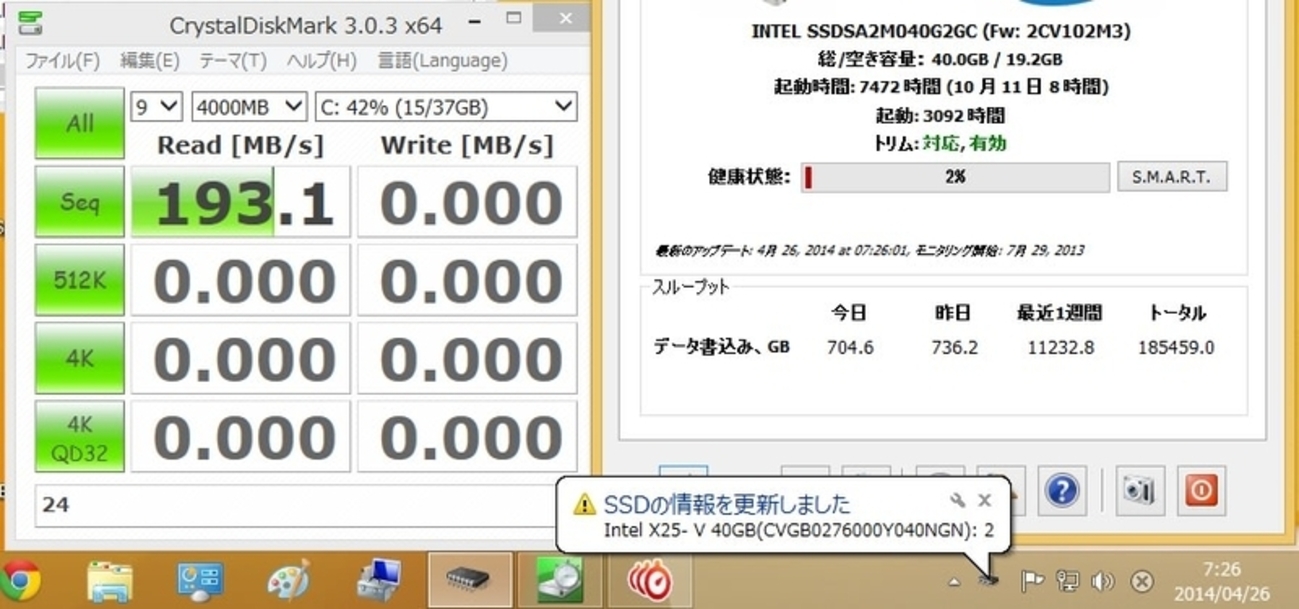The height and width of the screenshot is (609, 1299).
Task: Switch to CrystalDiskMark in the taskbar
Action: tap(560, 580)
